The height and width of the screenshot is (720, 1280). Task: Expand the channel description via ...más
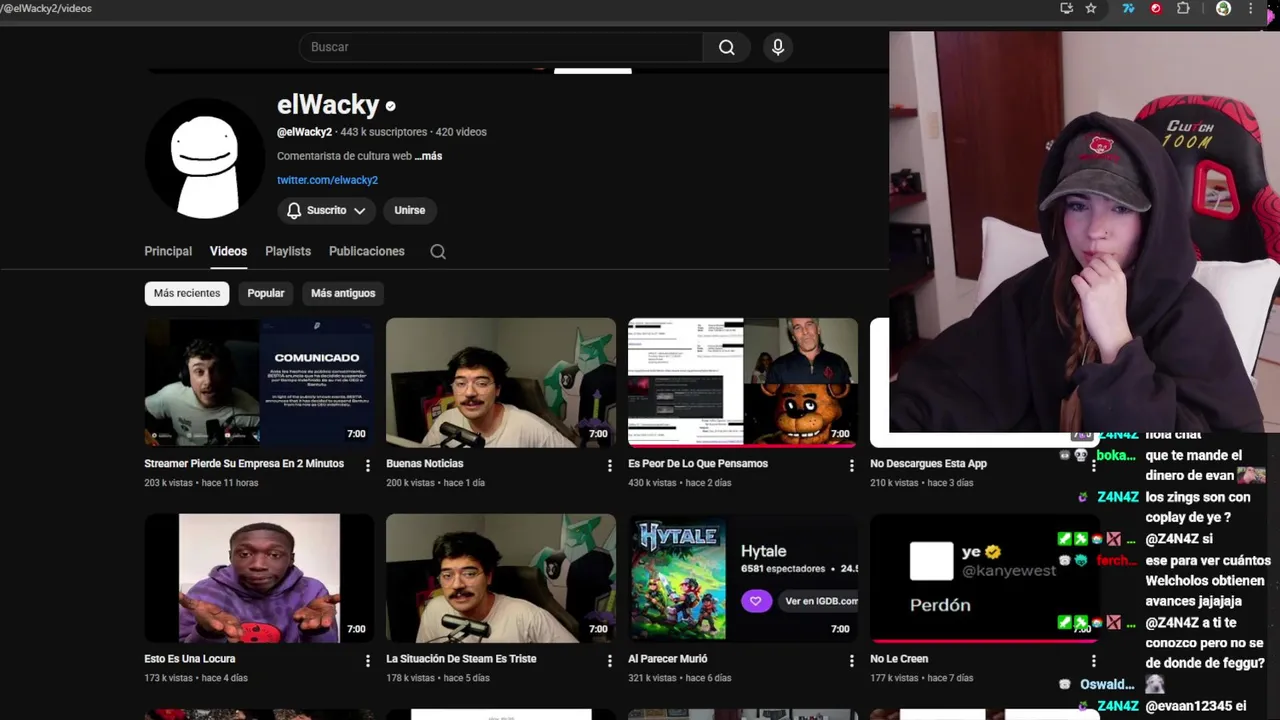(428, 156)
